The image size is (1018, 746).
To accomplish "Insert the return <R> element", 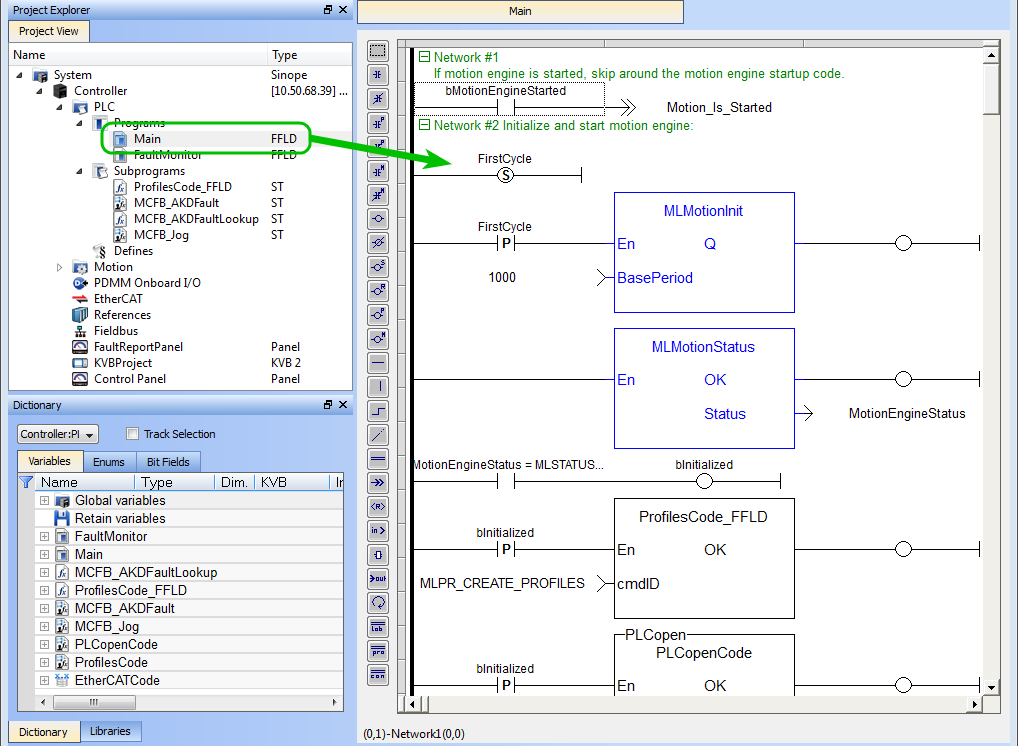I will (378, 506).
